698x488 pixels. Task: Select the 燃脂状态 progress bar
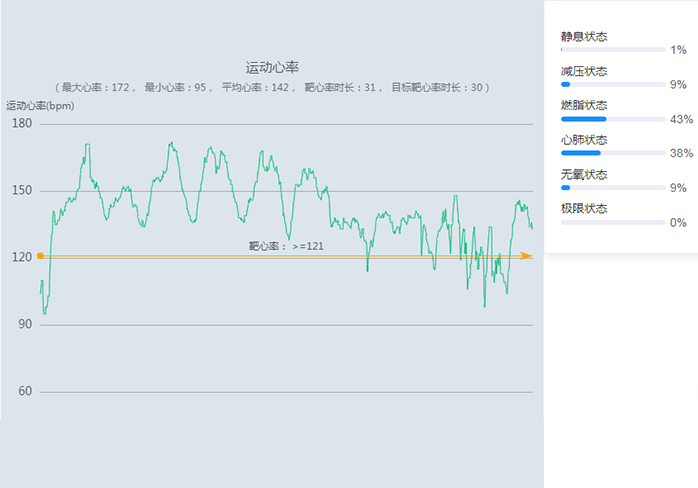coord(613,119)
